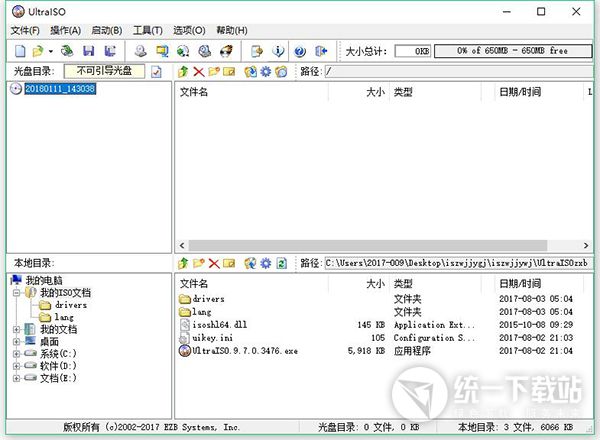Click the red delete X in local toolbar
Image resolution: width=600 pixels, height=440 pixels.
coord(214,263)
